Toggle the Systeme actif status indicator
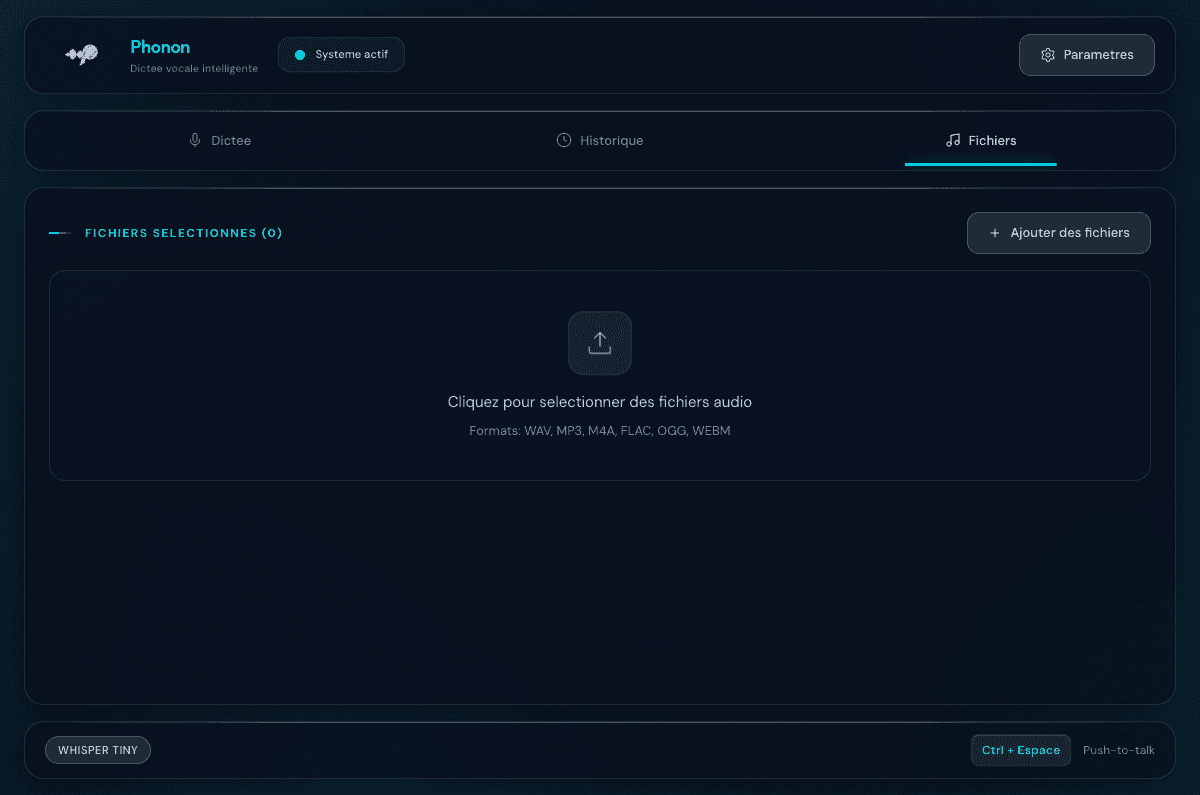 [x=341, y=55]
